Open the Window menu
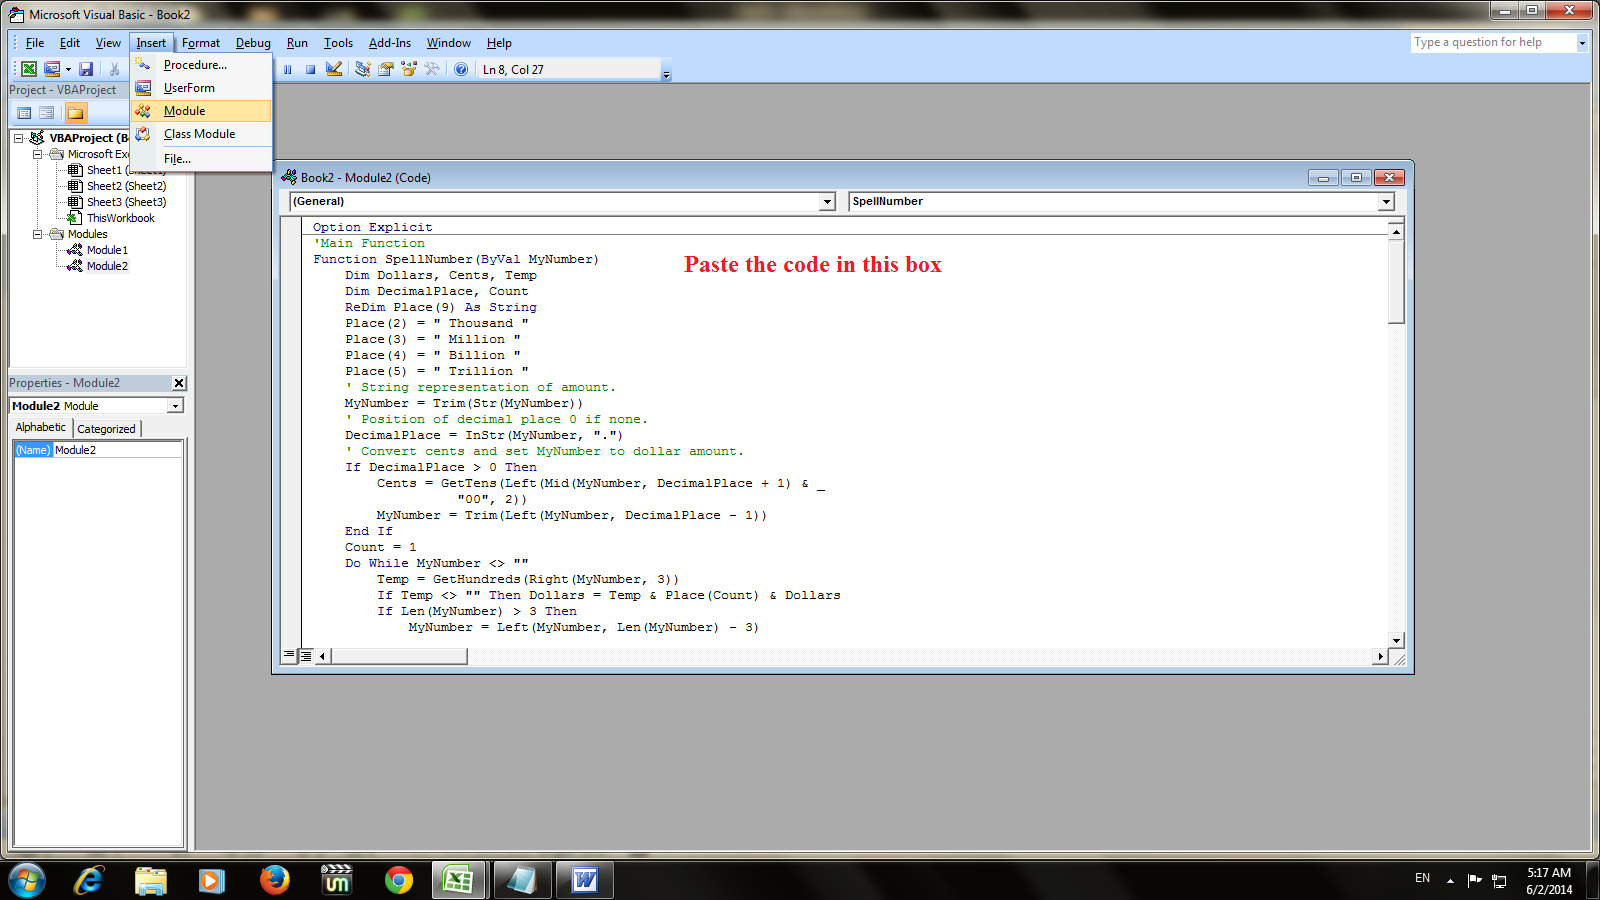1600x900 pixels. [449, 43]
